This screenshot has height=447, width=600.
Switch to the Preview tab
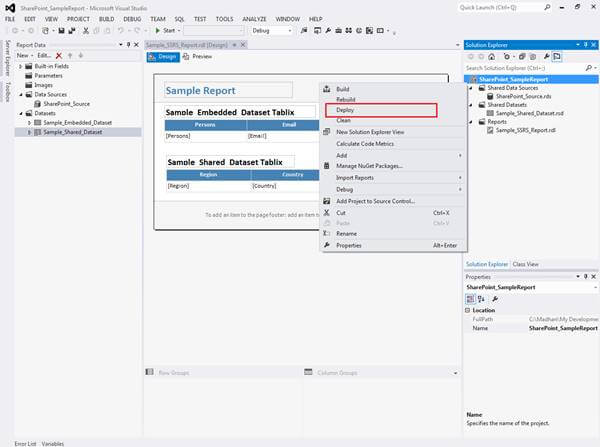point(198,57)
